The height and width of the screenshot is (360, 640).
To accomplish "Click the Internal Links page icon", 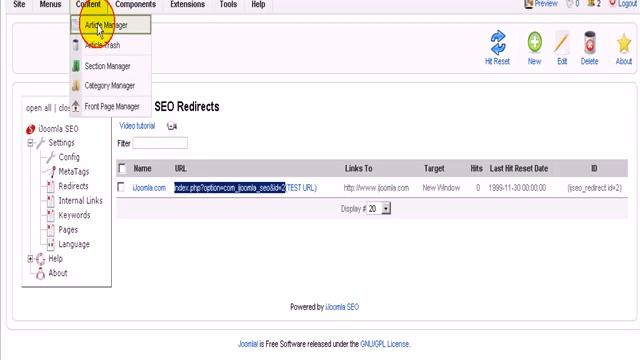I will pos(51,201).
